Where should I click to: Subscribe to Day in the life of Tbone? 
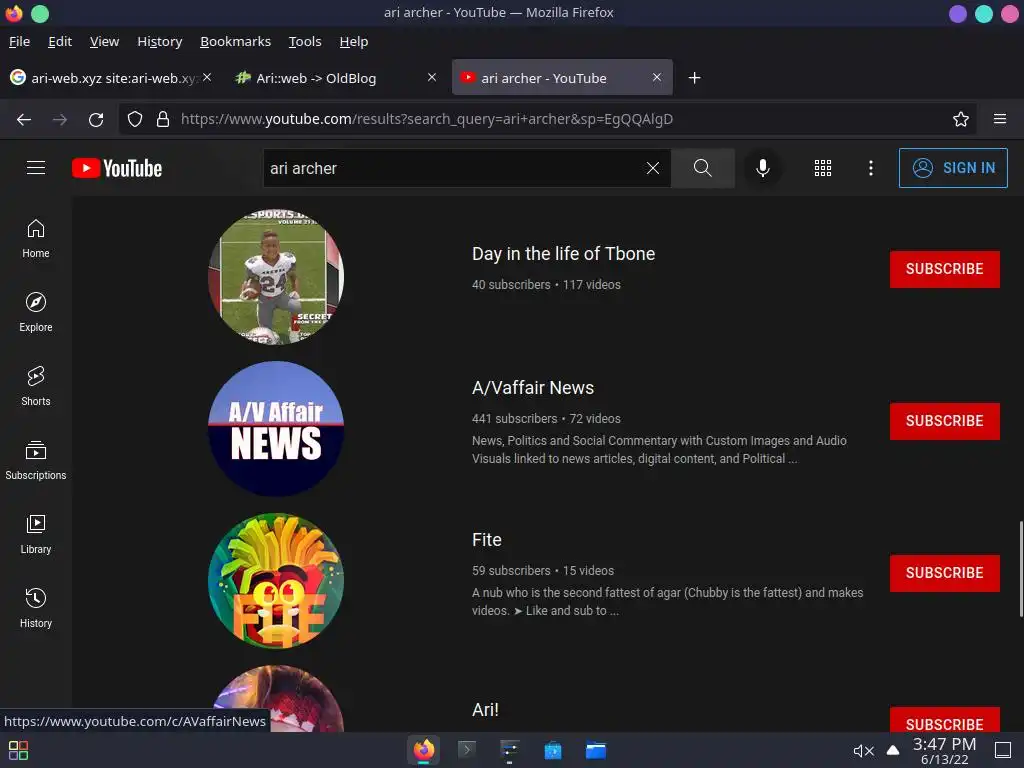pyautogui.click(x=944, y=269)
